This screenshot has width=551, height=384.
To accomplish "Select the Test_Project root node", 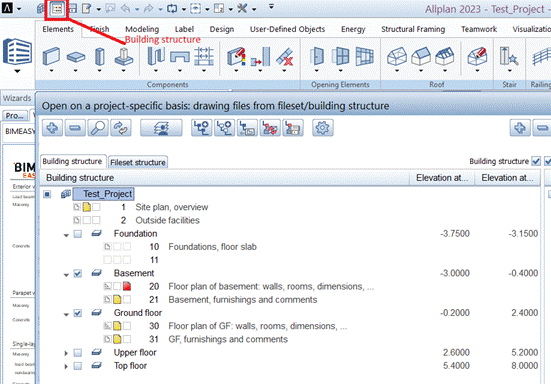I will (x=103, y=194).
